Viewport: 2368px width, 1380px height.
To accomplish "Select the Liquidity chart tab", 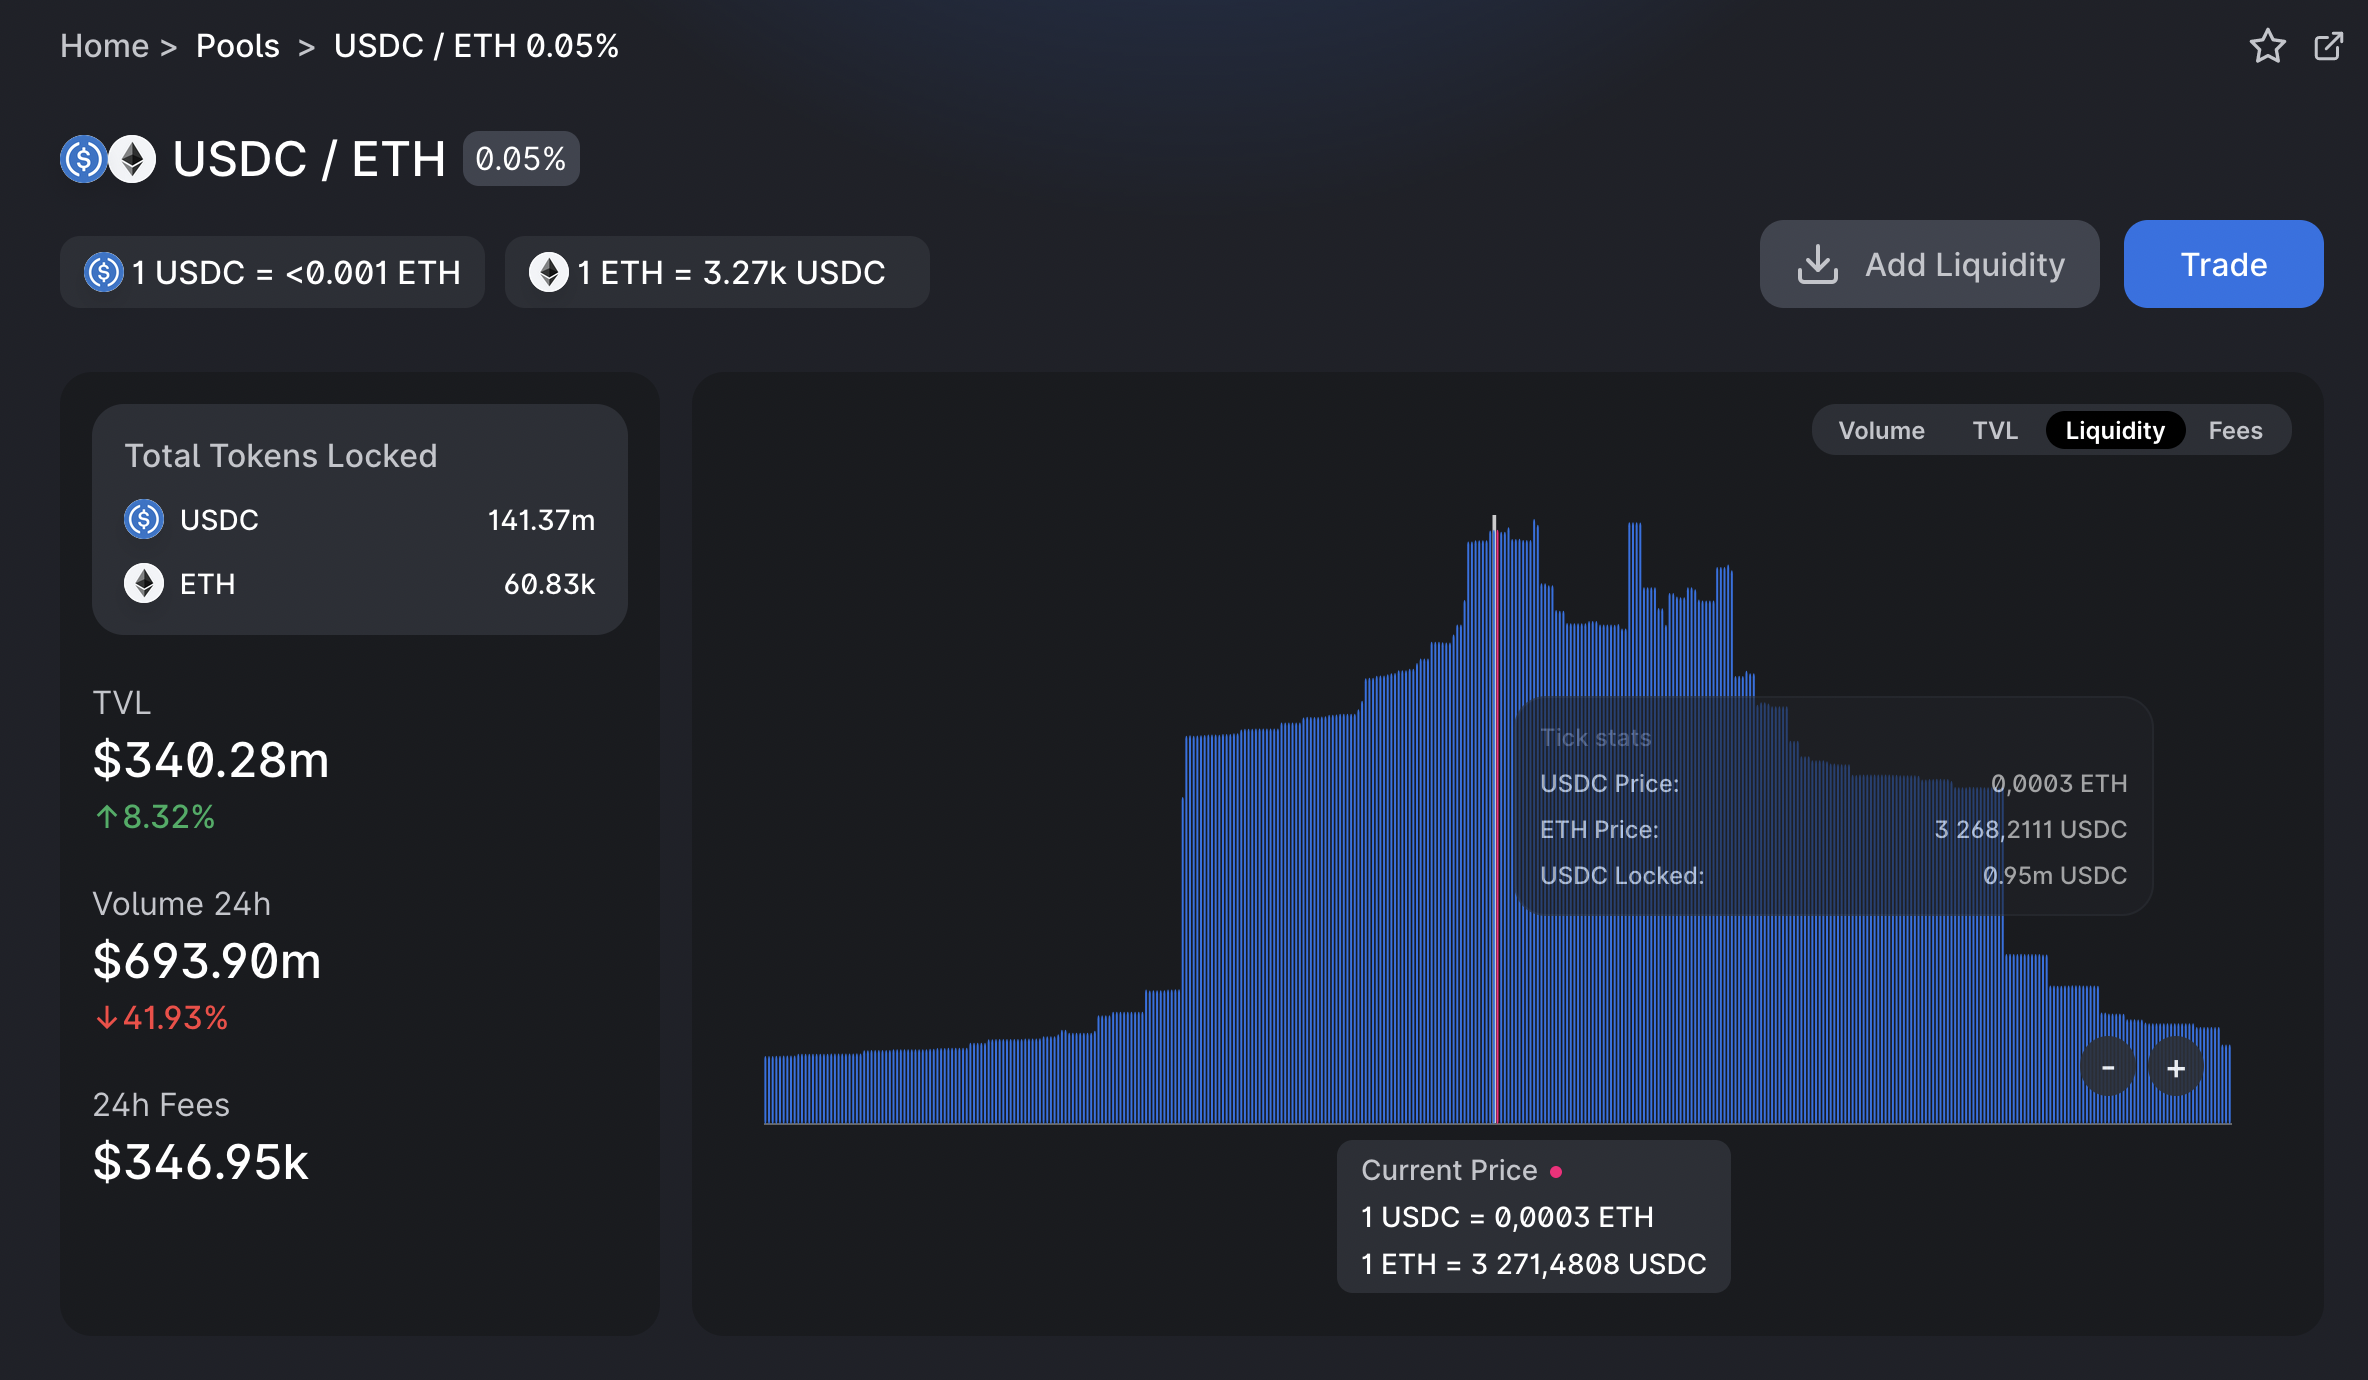I will tap(2114, 430).
